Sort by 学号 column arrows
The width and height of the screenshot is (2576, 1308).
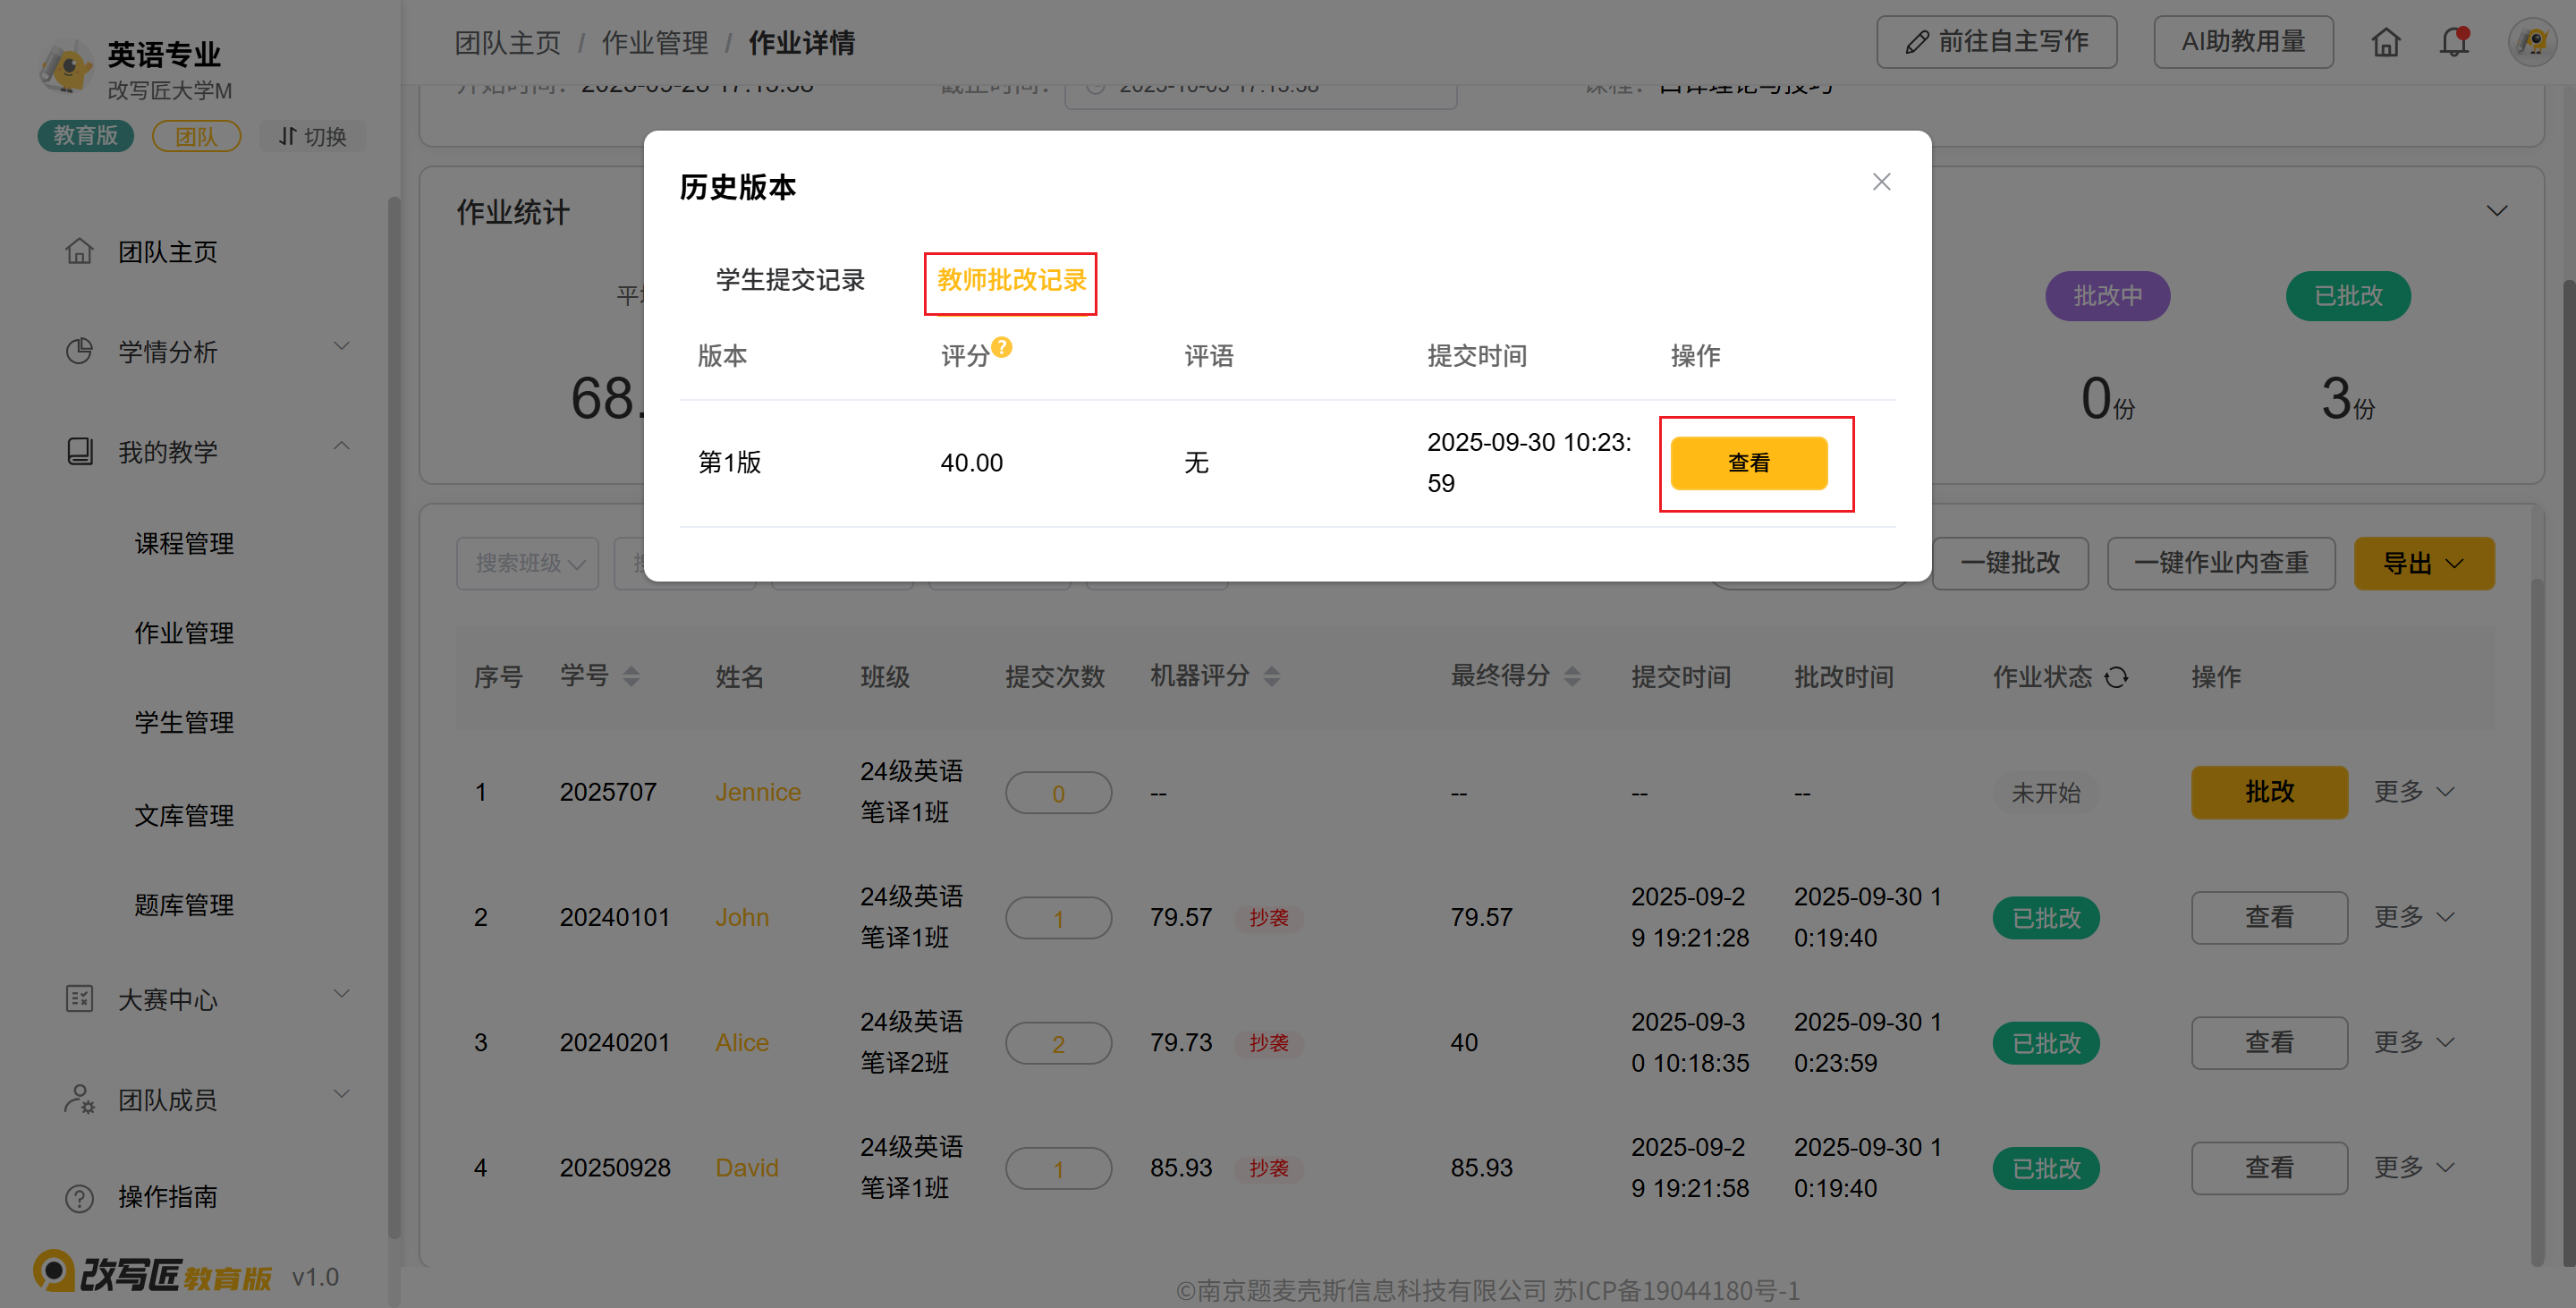pos(631,677)
